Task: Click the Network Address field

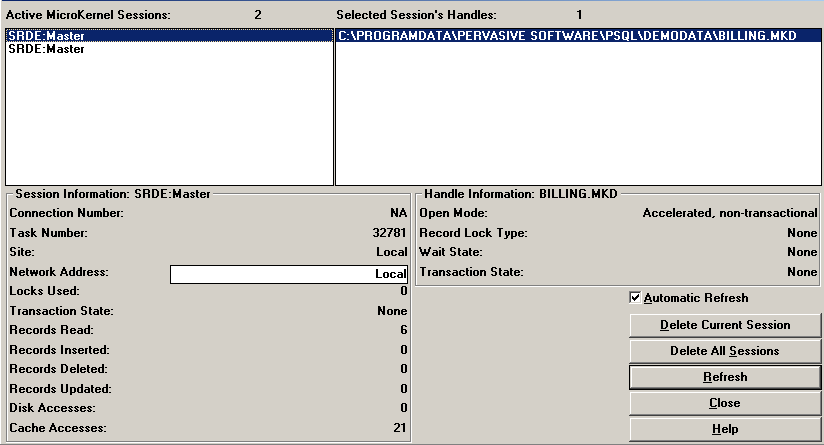Action: point(289,274)
